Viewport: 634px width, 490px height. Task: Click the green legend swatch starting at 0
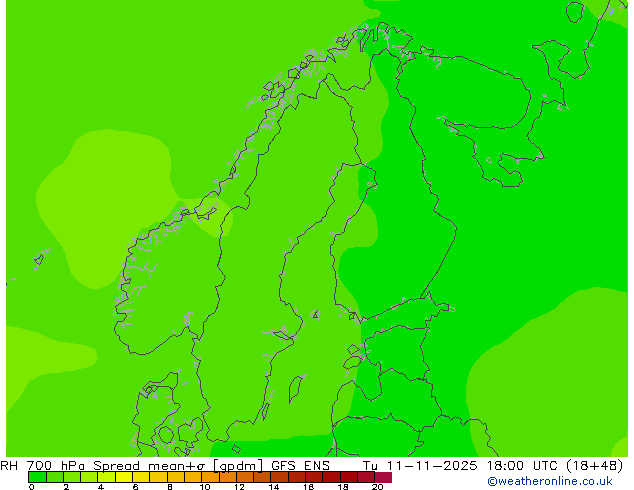pos(37,477)
